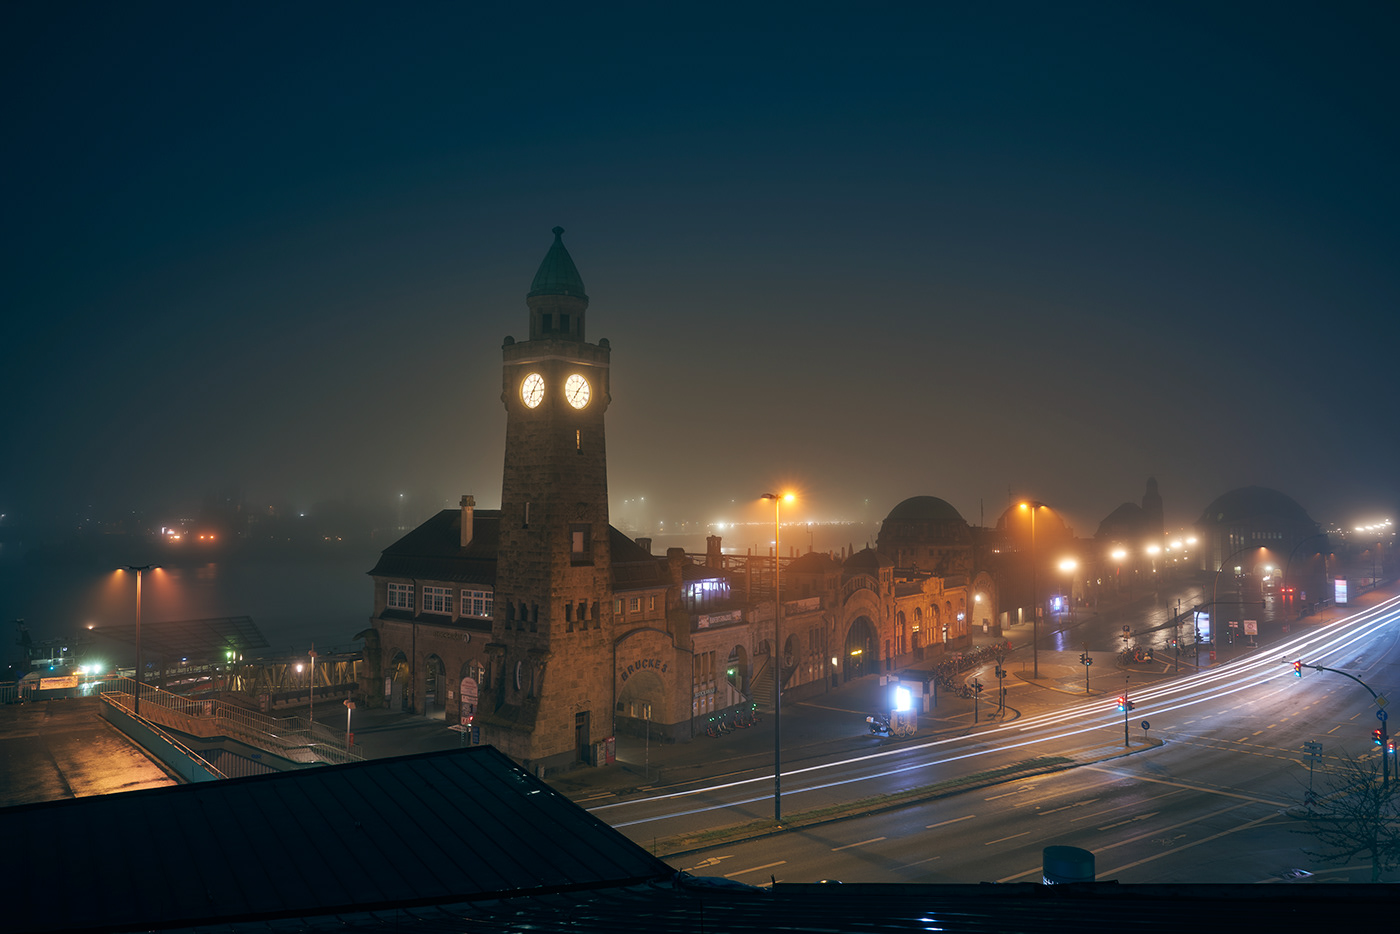Image resolution: width=1400 pixels, height=934 pixels.
Task: Click the left clock face on tower
Action: click(532, 390)
